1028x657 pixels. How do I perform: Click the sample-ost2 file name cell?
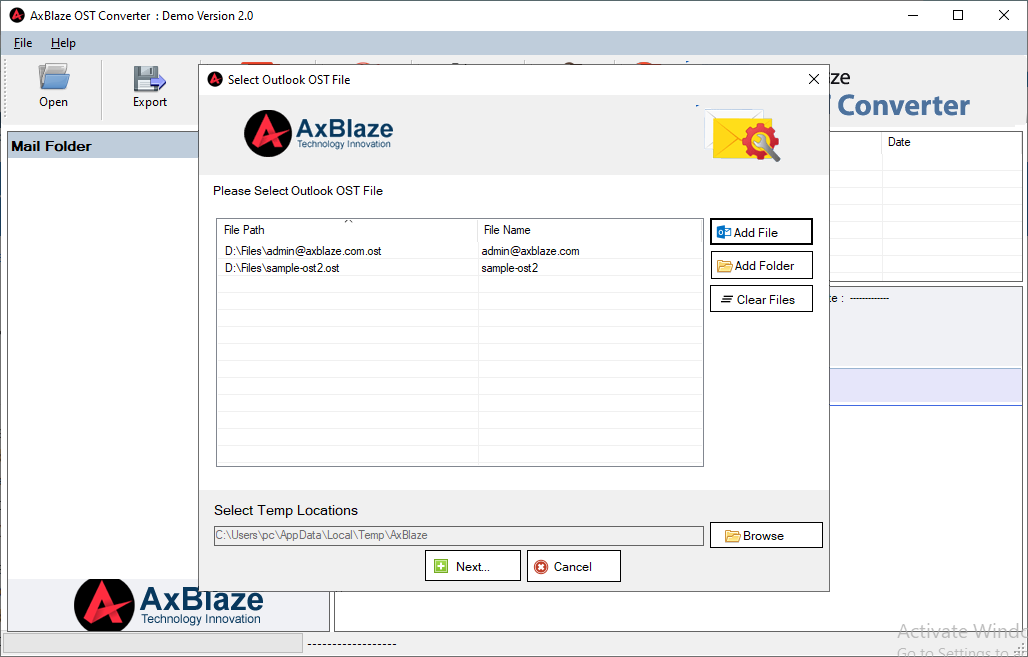(510, 268)
